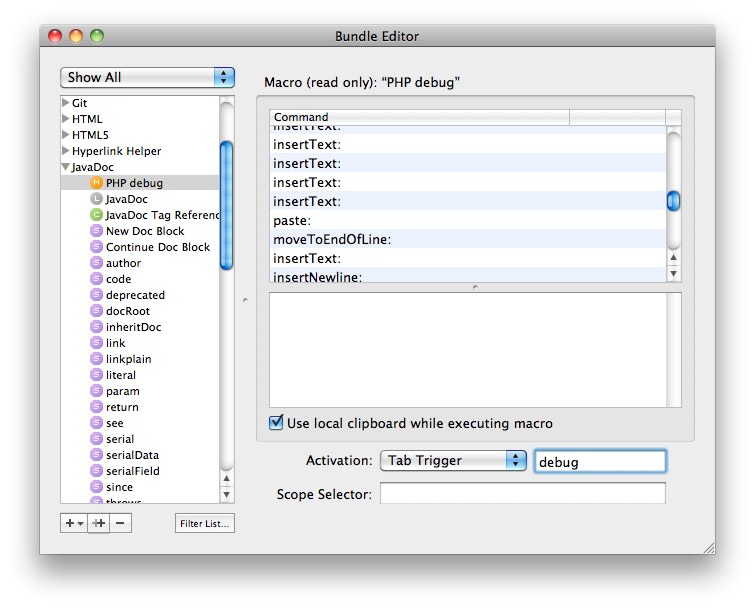
Task: Click the Command column header
Action: point(419,117)
